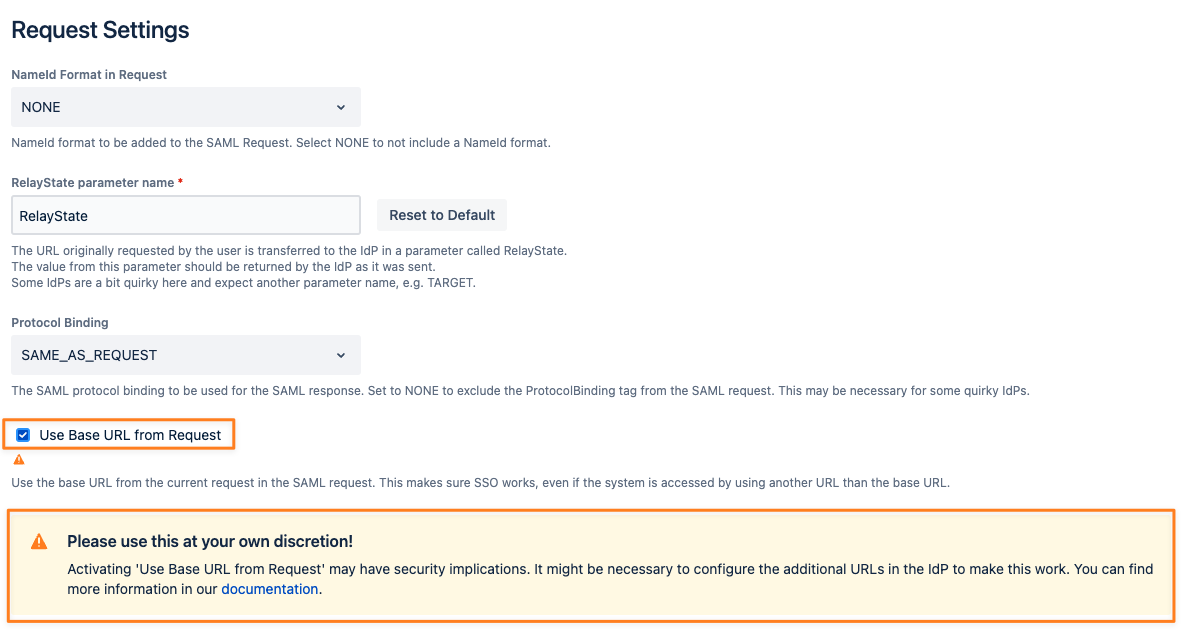Uncheck the Use Base URL from Request checkbox

(23, 435)
